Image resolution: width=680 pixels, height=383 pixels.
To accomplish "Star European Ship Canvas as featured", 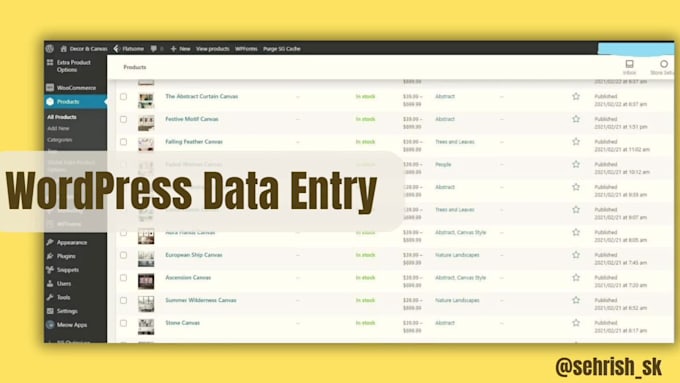I will pos(576,255).
